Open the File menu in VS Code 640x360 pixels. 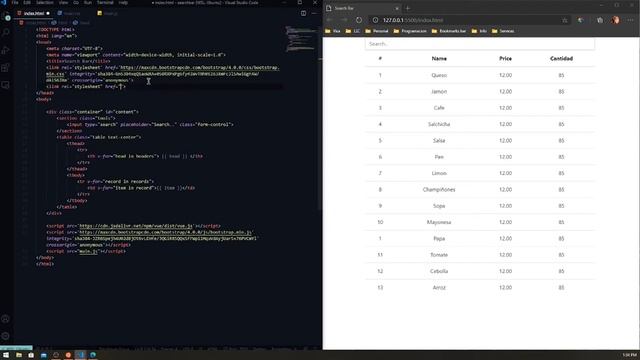pos(15,2)
